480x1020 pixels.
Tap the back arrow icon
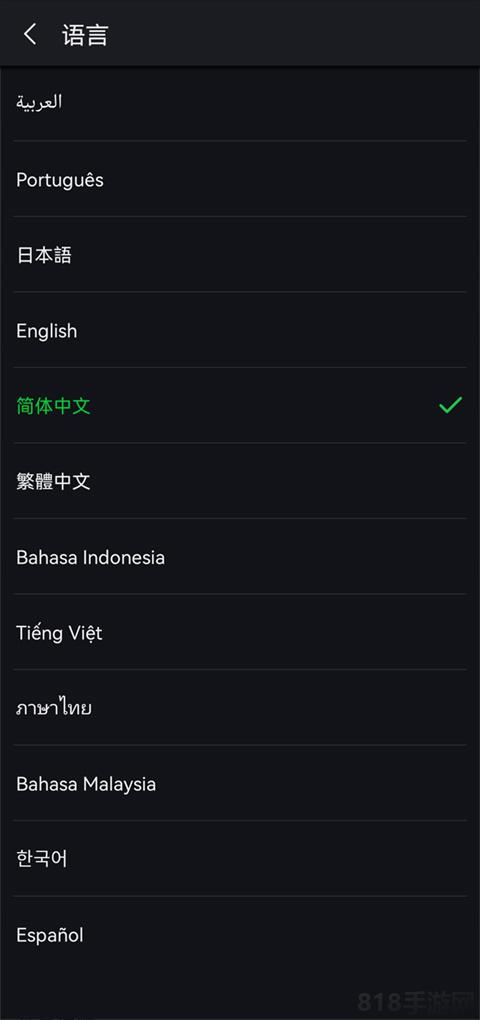29,34
